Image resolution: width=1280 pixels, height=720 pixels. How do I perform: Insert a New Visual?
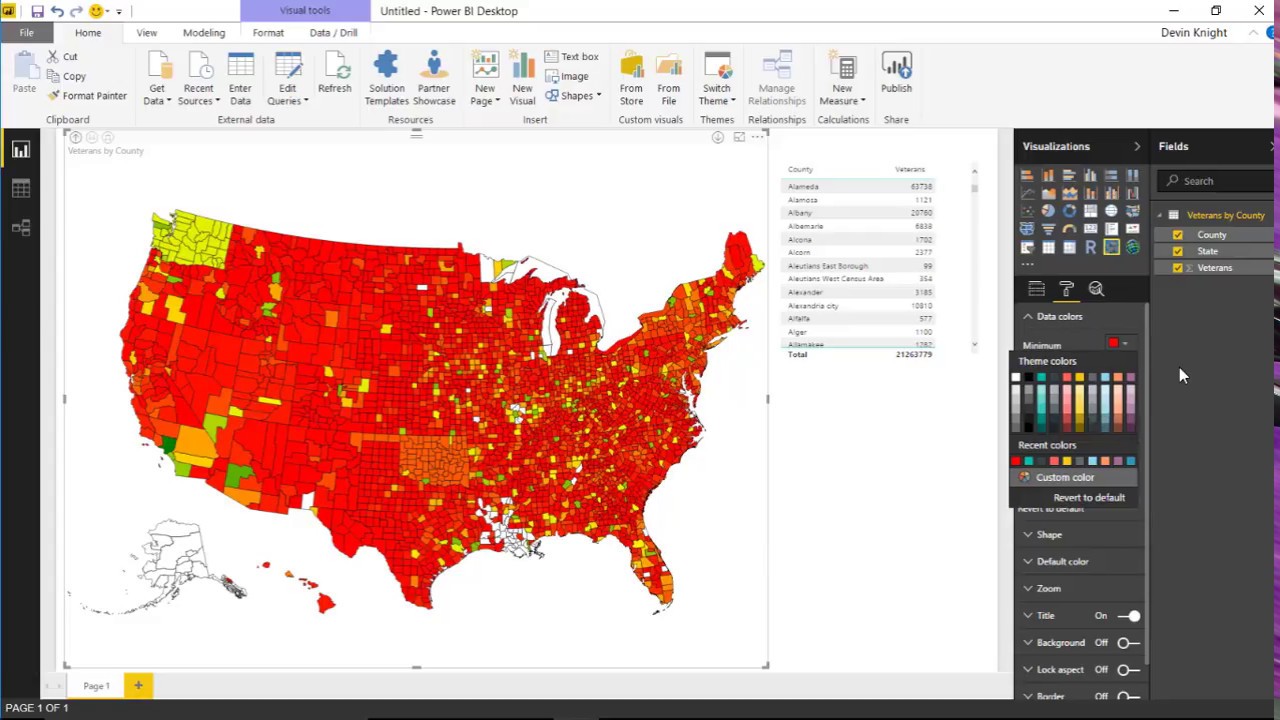(x=522, y=78)
